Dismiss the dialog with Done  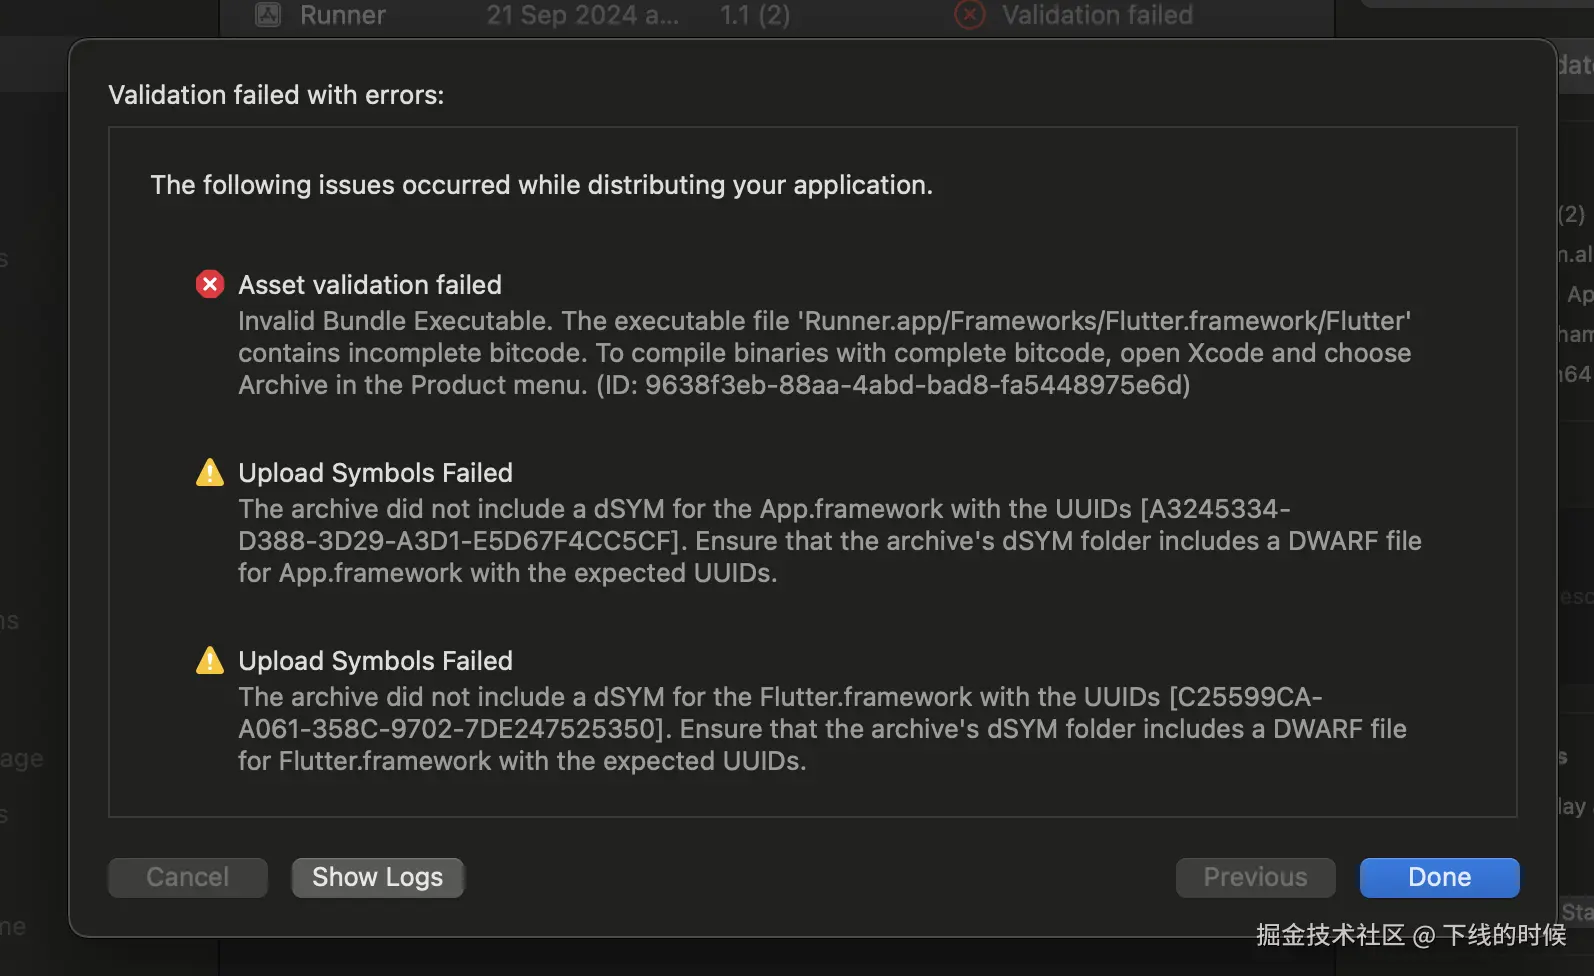[1439, 877]
